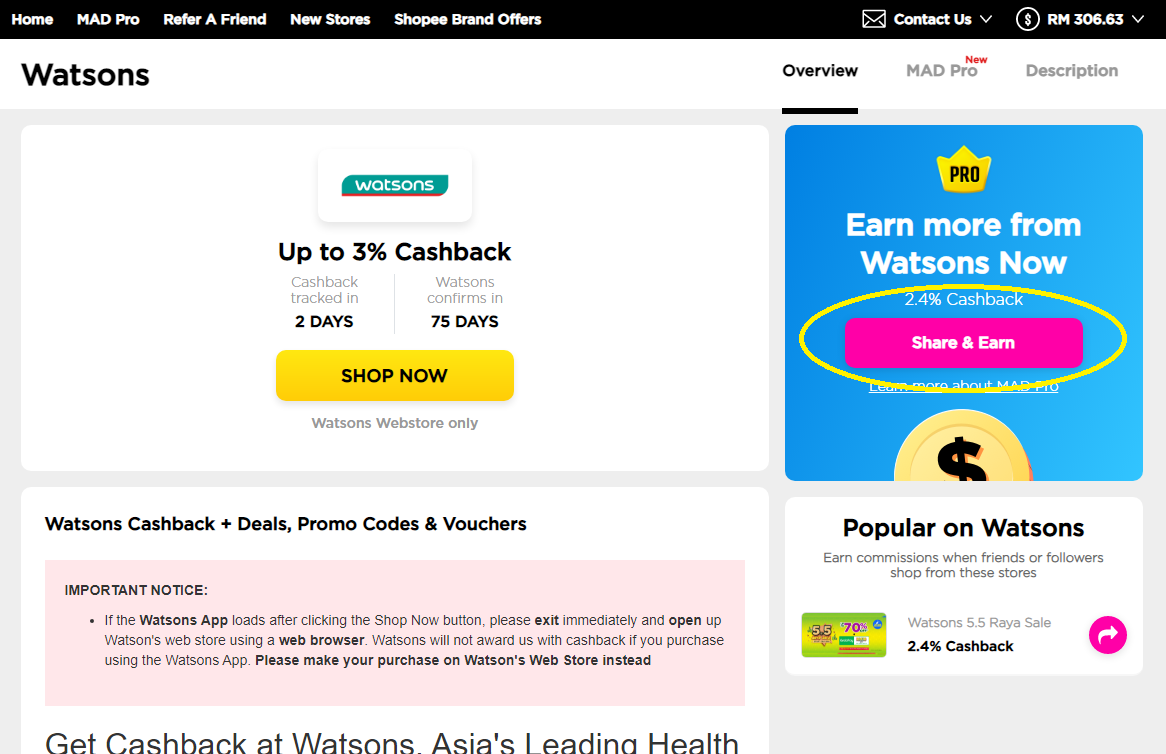1166x754 pixels.
Task: Click the dollar coin balance icon
Action: click(x=1028, y=19)
